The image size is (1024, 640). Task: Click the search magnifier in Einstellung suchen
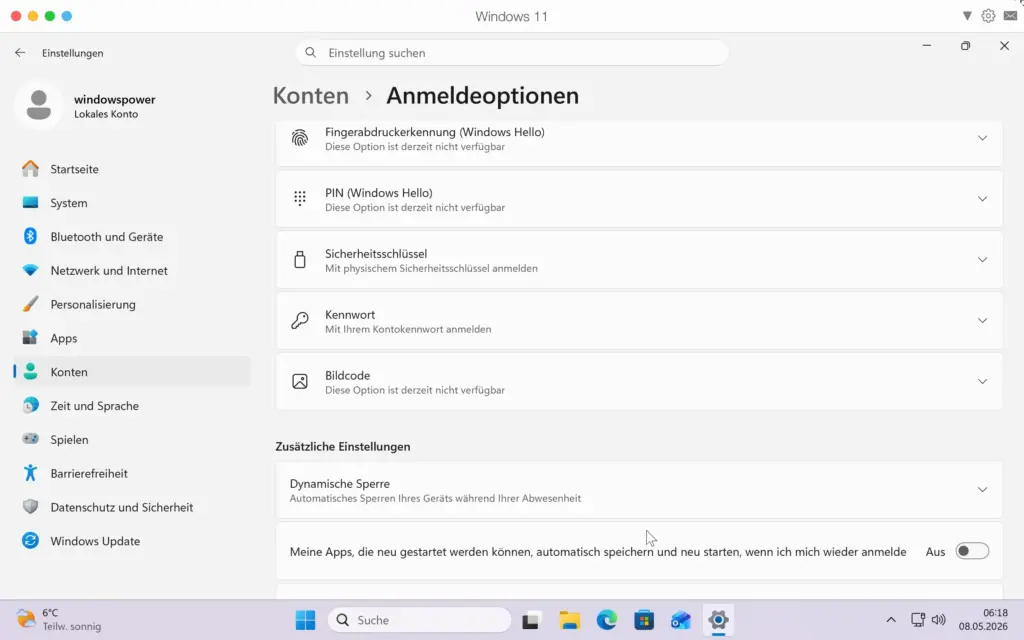[x=311, y=53]
